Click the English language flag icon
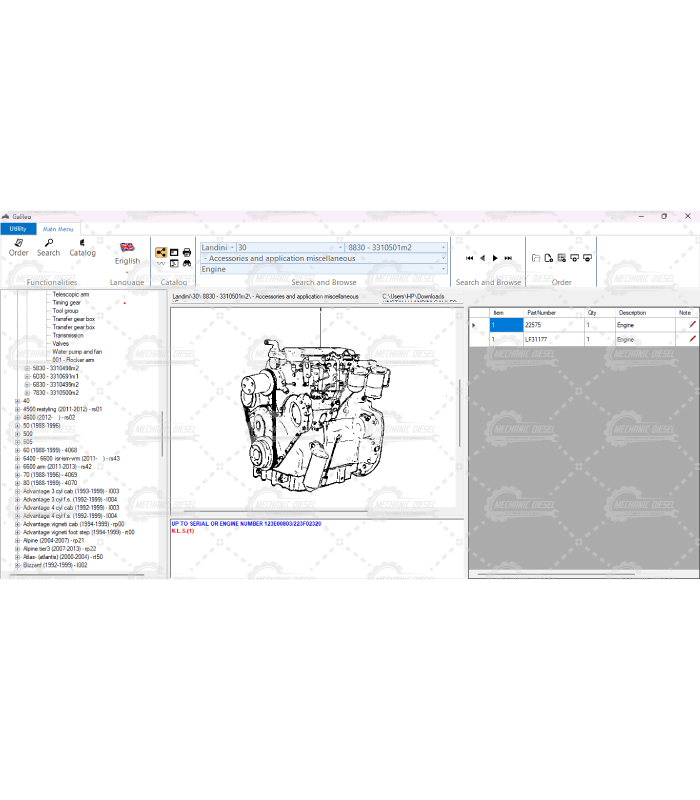 (127, 247)
